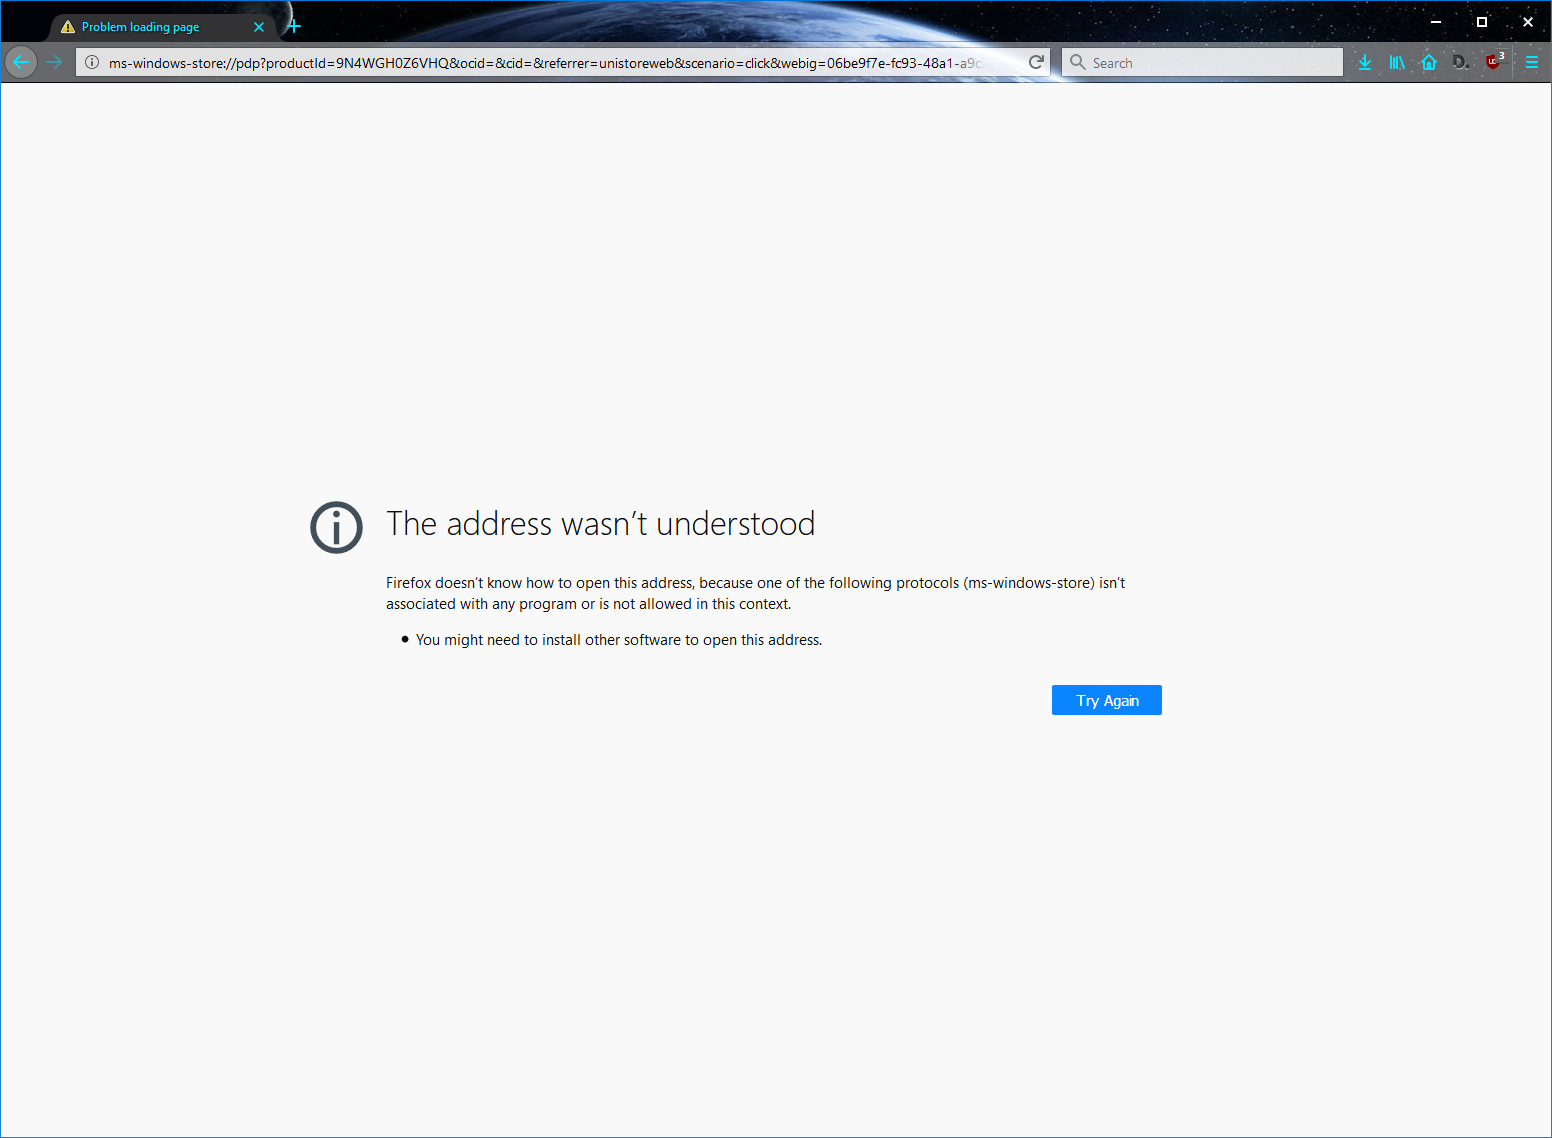This screenshot has height=1138, width=1552.
Task: Open a new tab with plus button
Action: (x=294, y=27)
